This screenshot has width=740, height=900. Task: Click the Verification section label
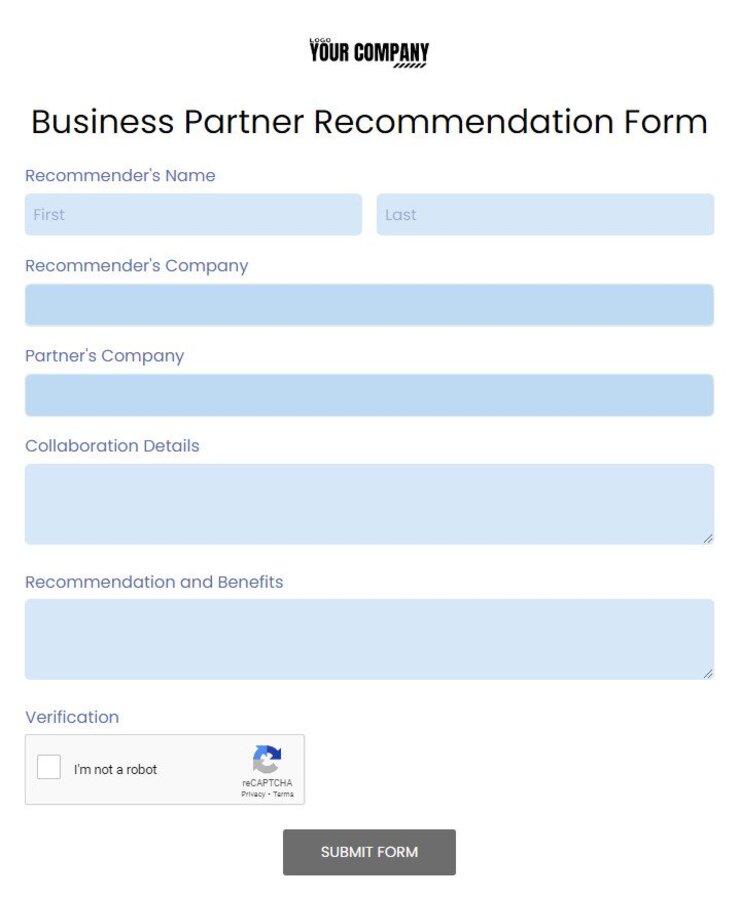(72, 717)
